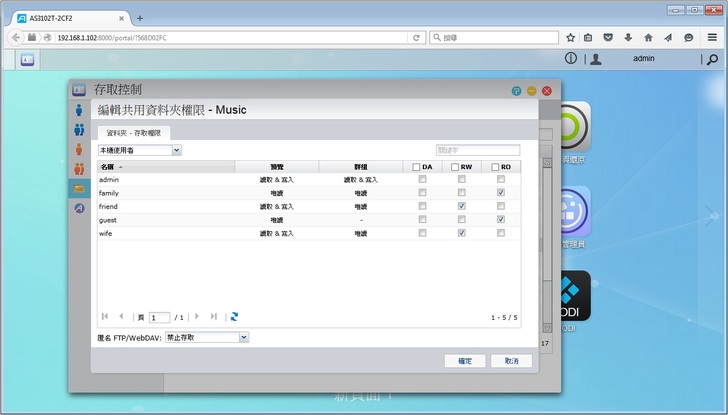
Task: Click the info icon in the portal top bar
Action: (571, 59)
